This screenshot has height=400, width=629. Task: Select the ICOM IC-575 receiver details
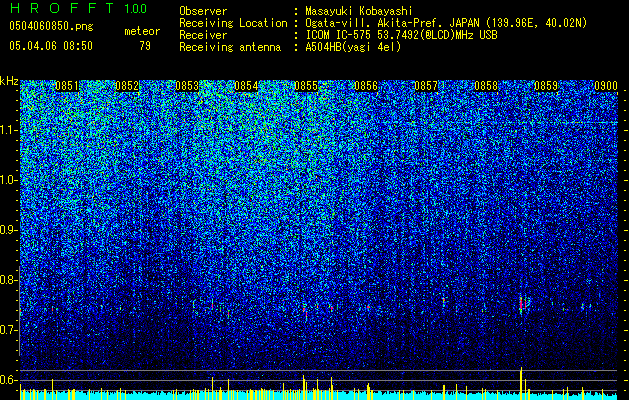coord(401,35)
